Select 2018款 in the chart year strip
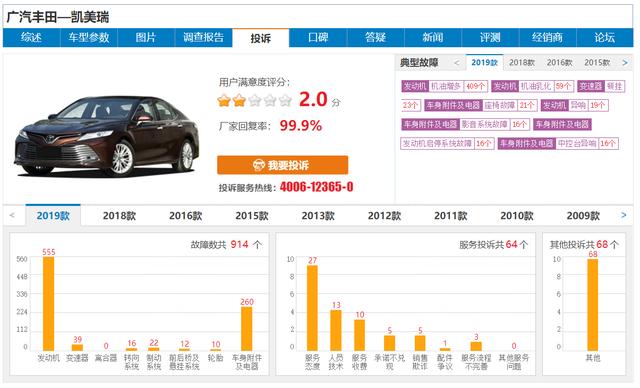This screenshot has height=388, width=640. click(x=119, y=215)
